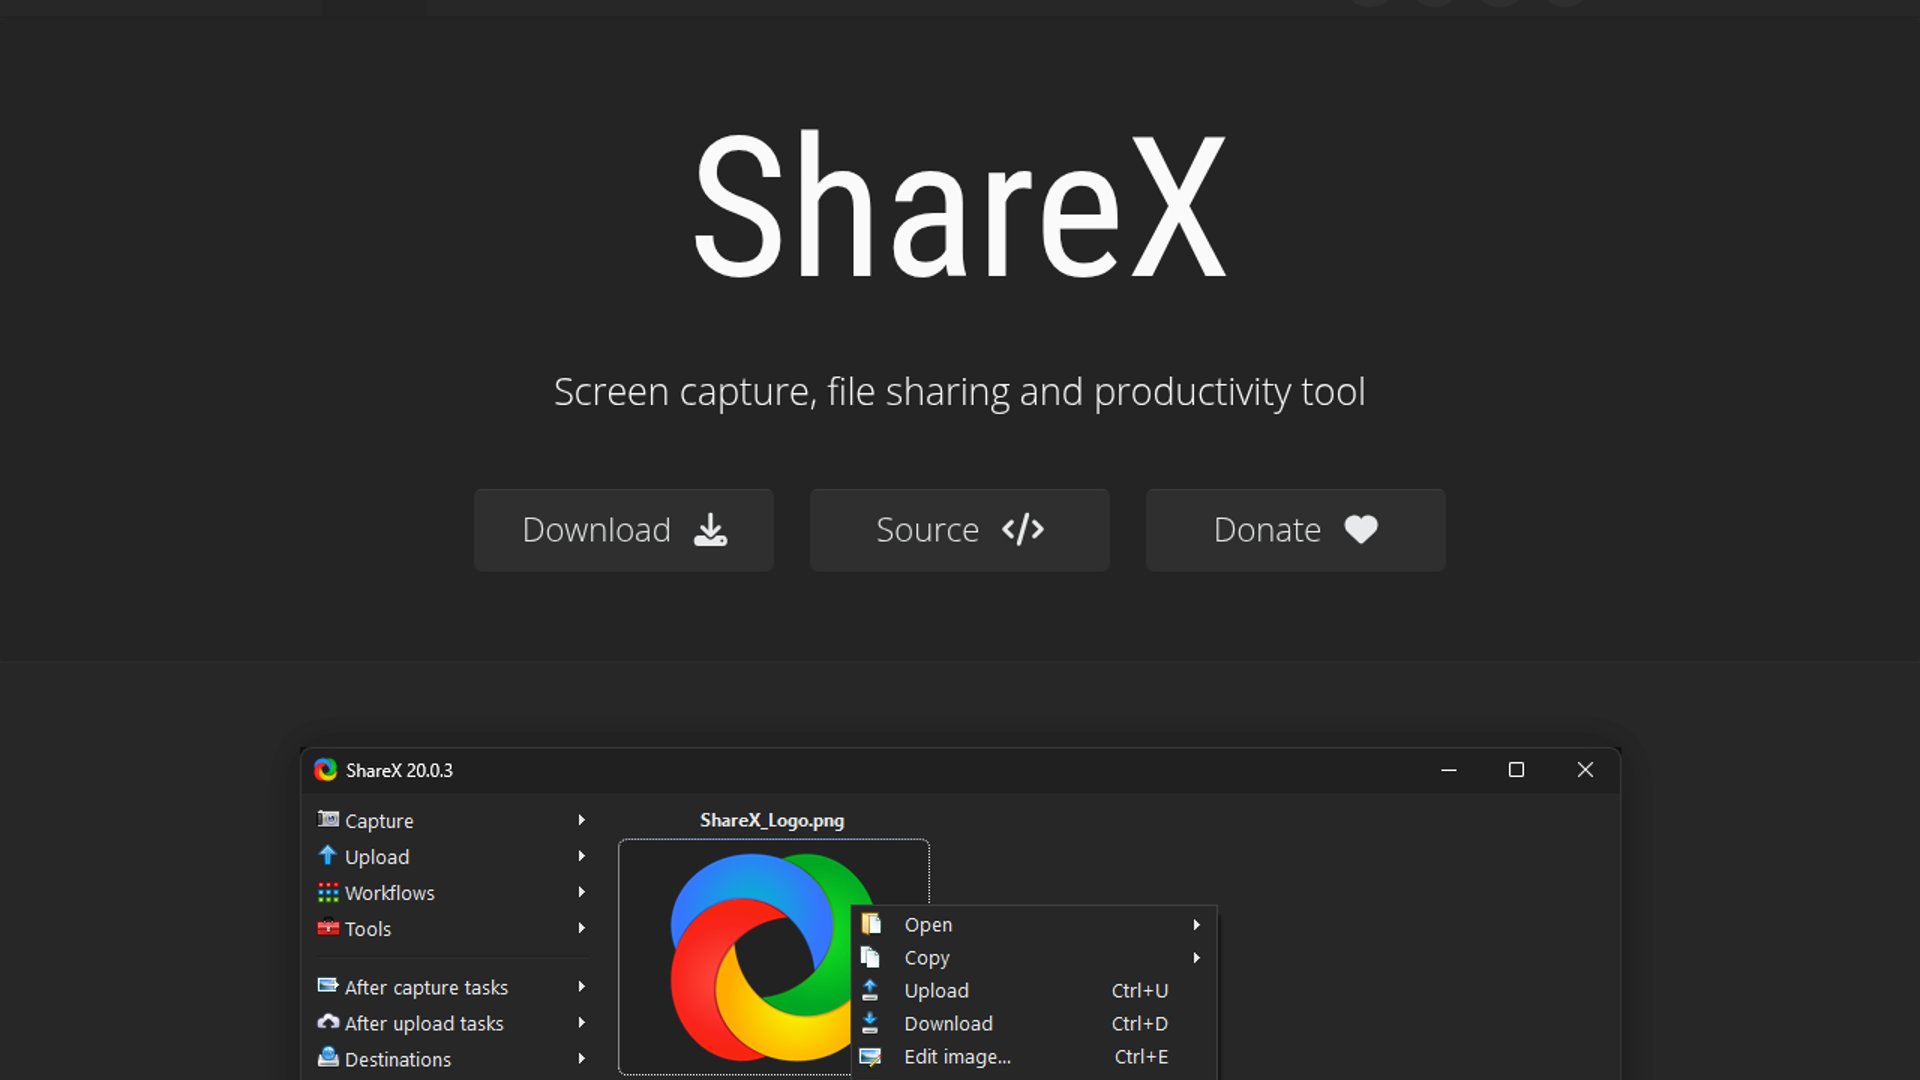Click the Capture camera icon in sidebar
1920x1080 pixels.
point(328,820)
